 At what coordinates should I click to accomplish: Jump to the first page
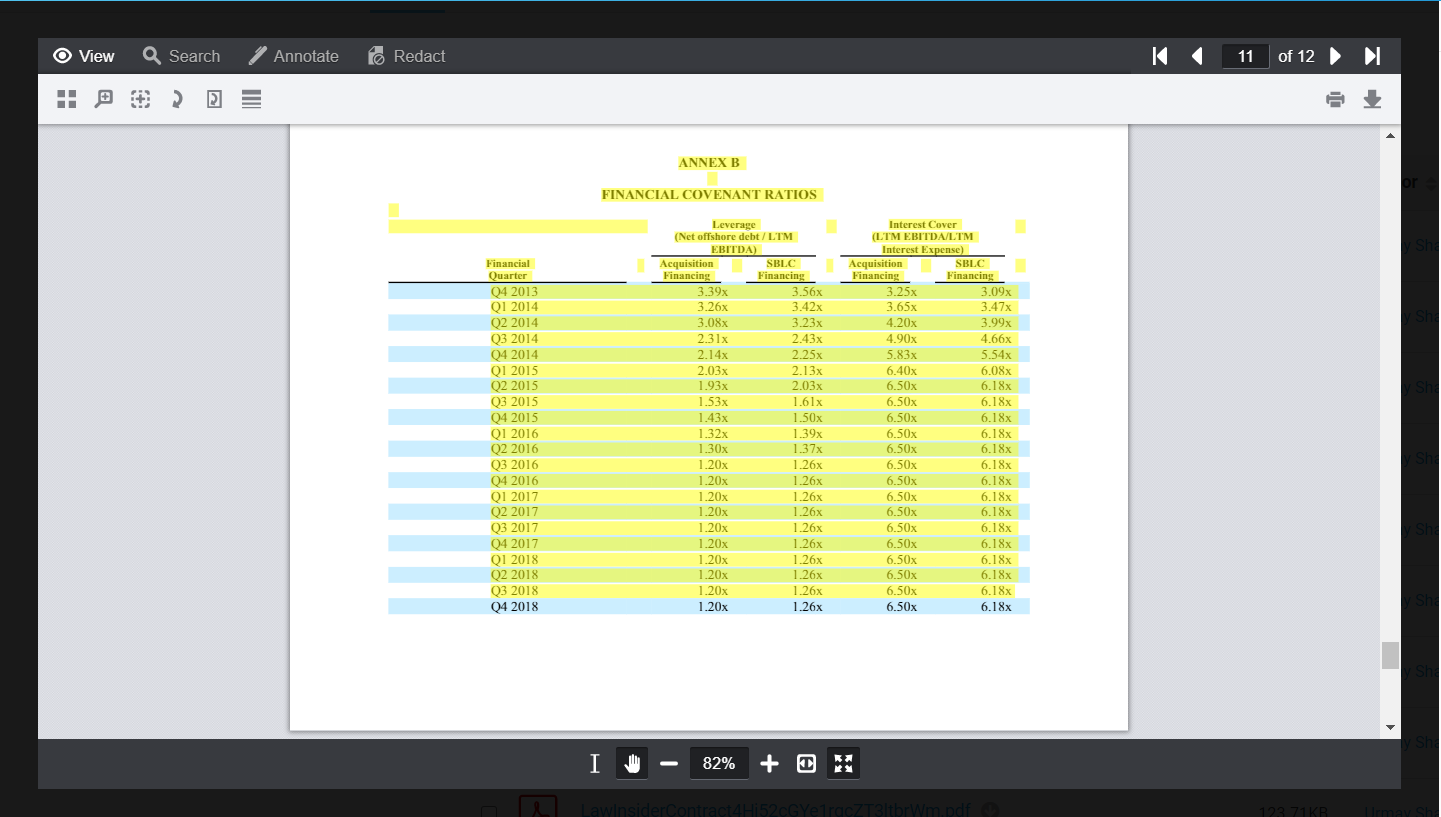tap(1160, 56)
